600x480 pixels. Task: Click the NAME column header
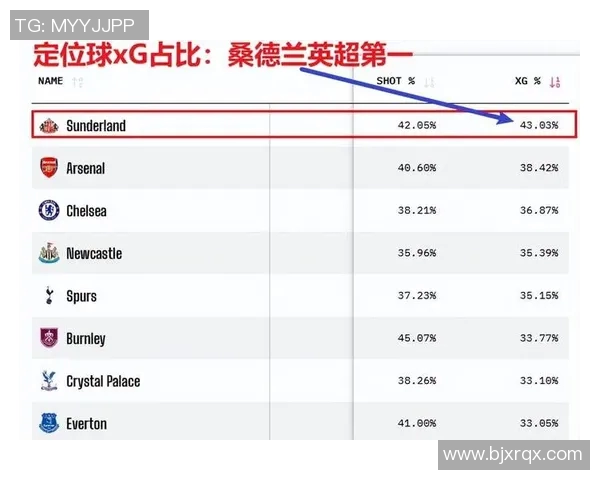coord(51,81)
